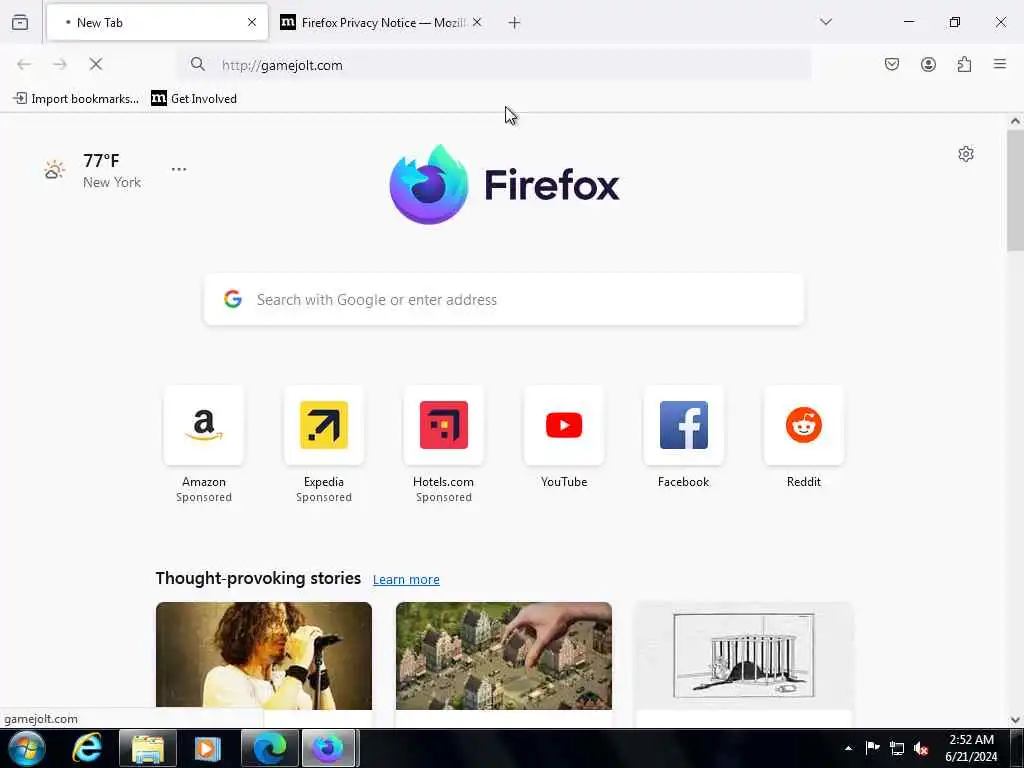1024x768 pixels.
Task: Click the Google logo in the search box
Action: 232,299
